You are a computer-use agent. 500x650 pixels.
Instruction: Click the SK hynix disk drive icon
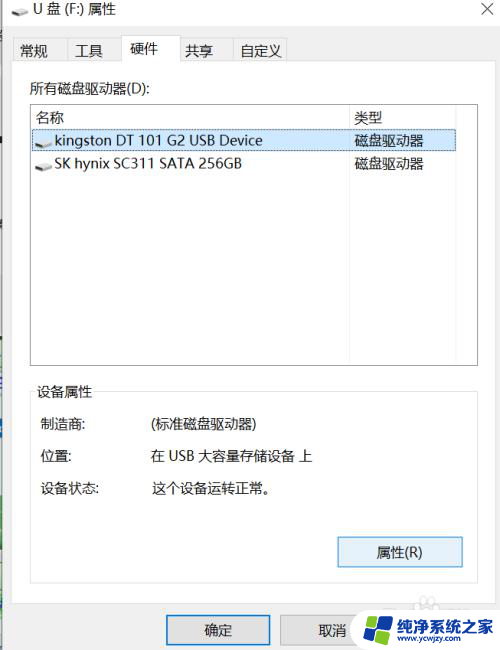(43, 166)
